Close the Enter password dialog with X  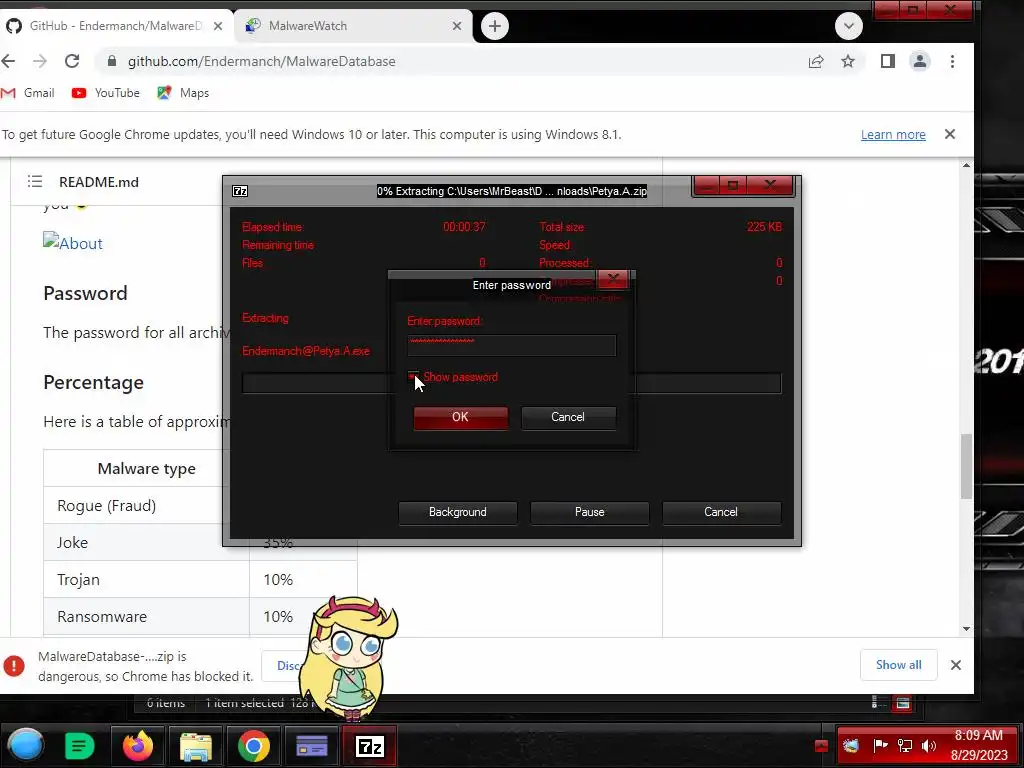[613, 280]
